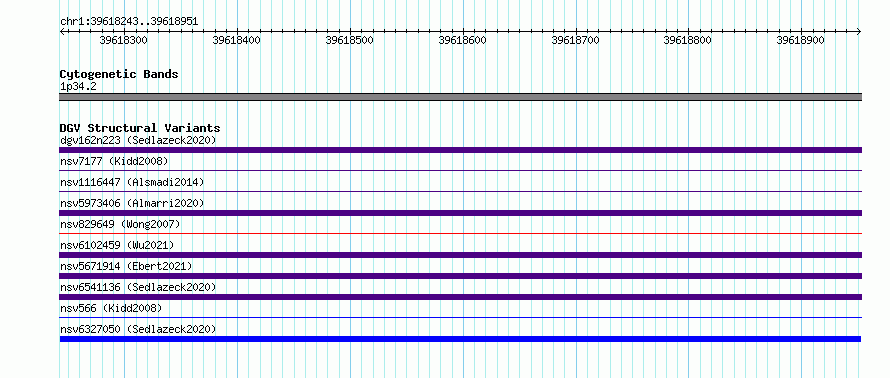
Task: Click the right arrowhead of the ruler
Action: [x=858, y=32]
